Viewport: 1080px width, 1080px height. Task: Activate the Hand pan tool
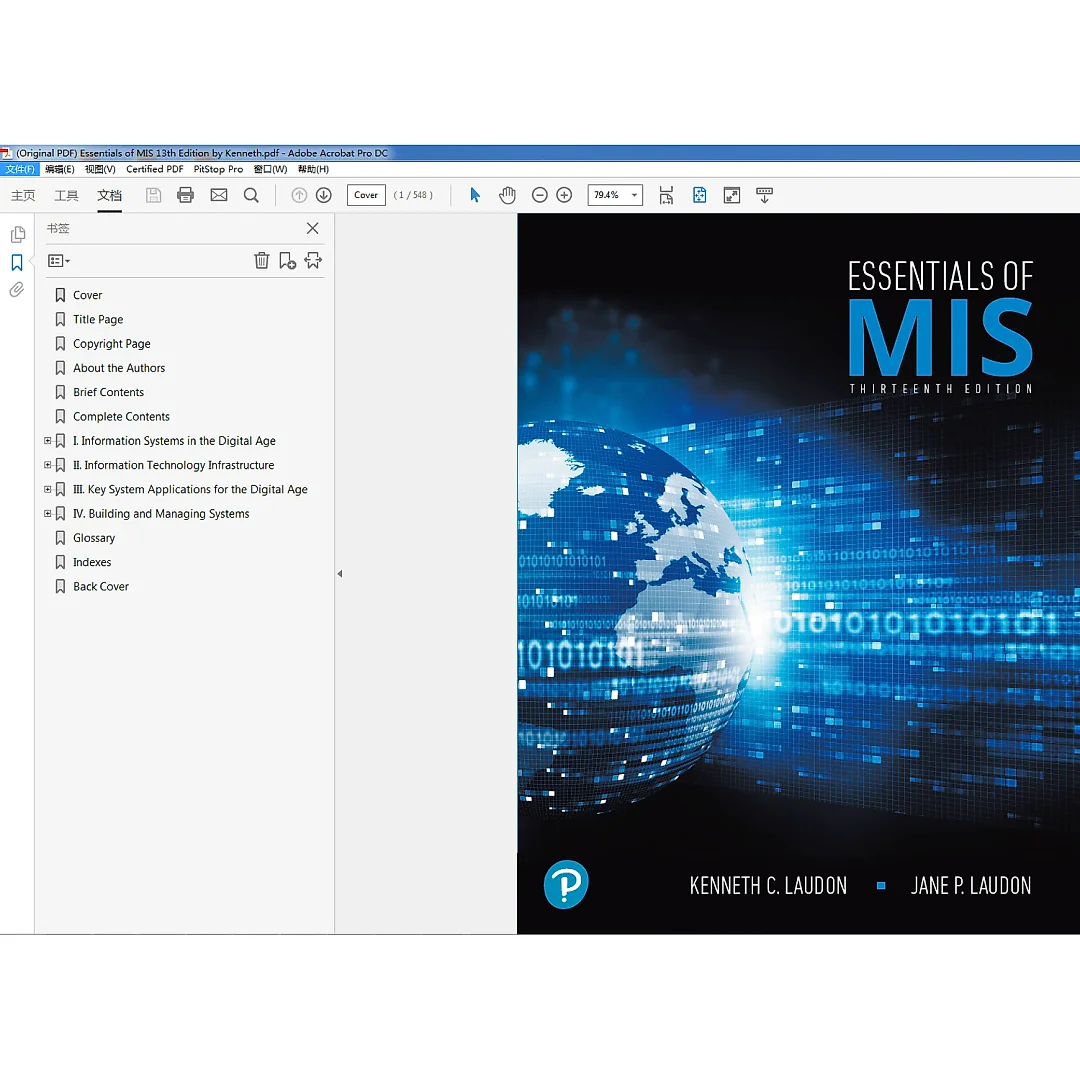point(507,195)
